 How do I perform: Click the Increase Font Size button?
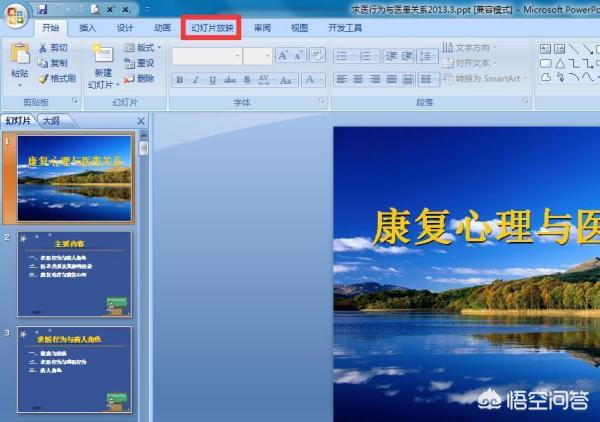click(284, 56)
